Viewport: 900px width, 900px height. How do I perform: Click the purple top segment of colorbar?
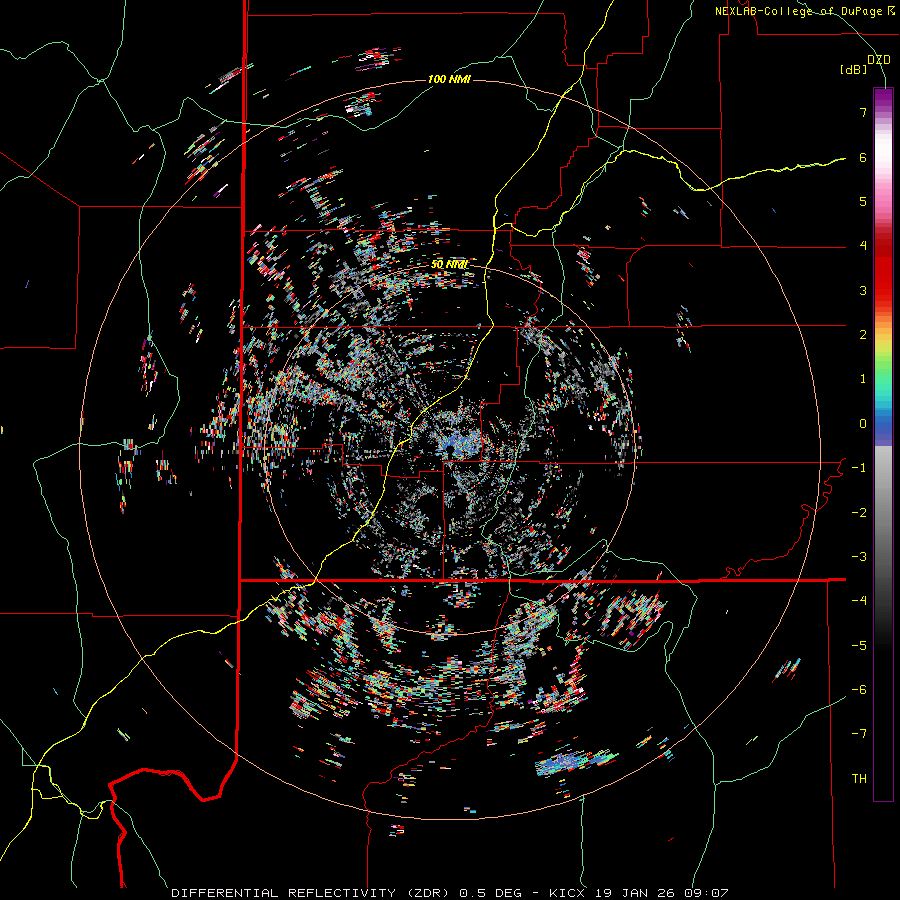[883, 98]
